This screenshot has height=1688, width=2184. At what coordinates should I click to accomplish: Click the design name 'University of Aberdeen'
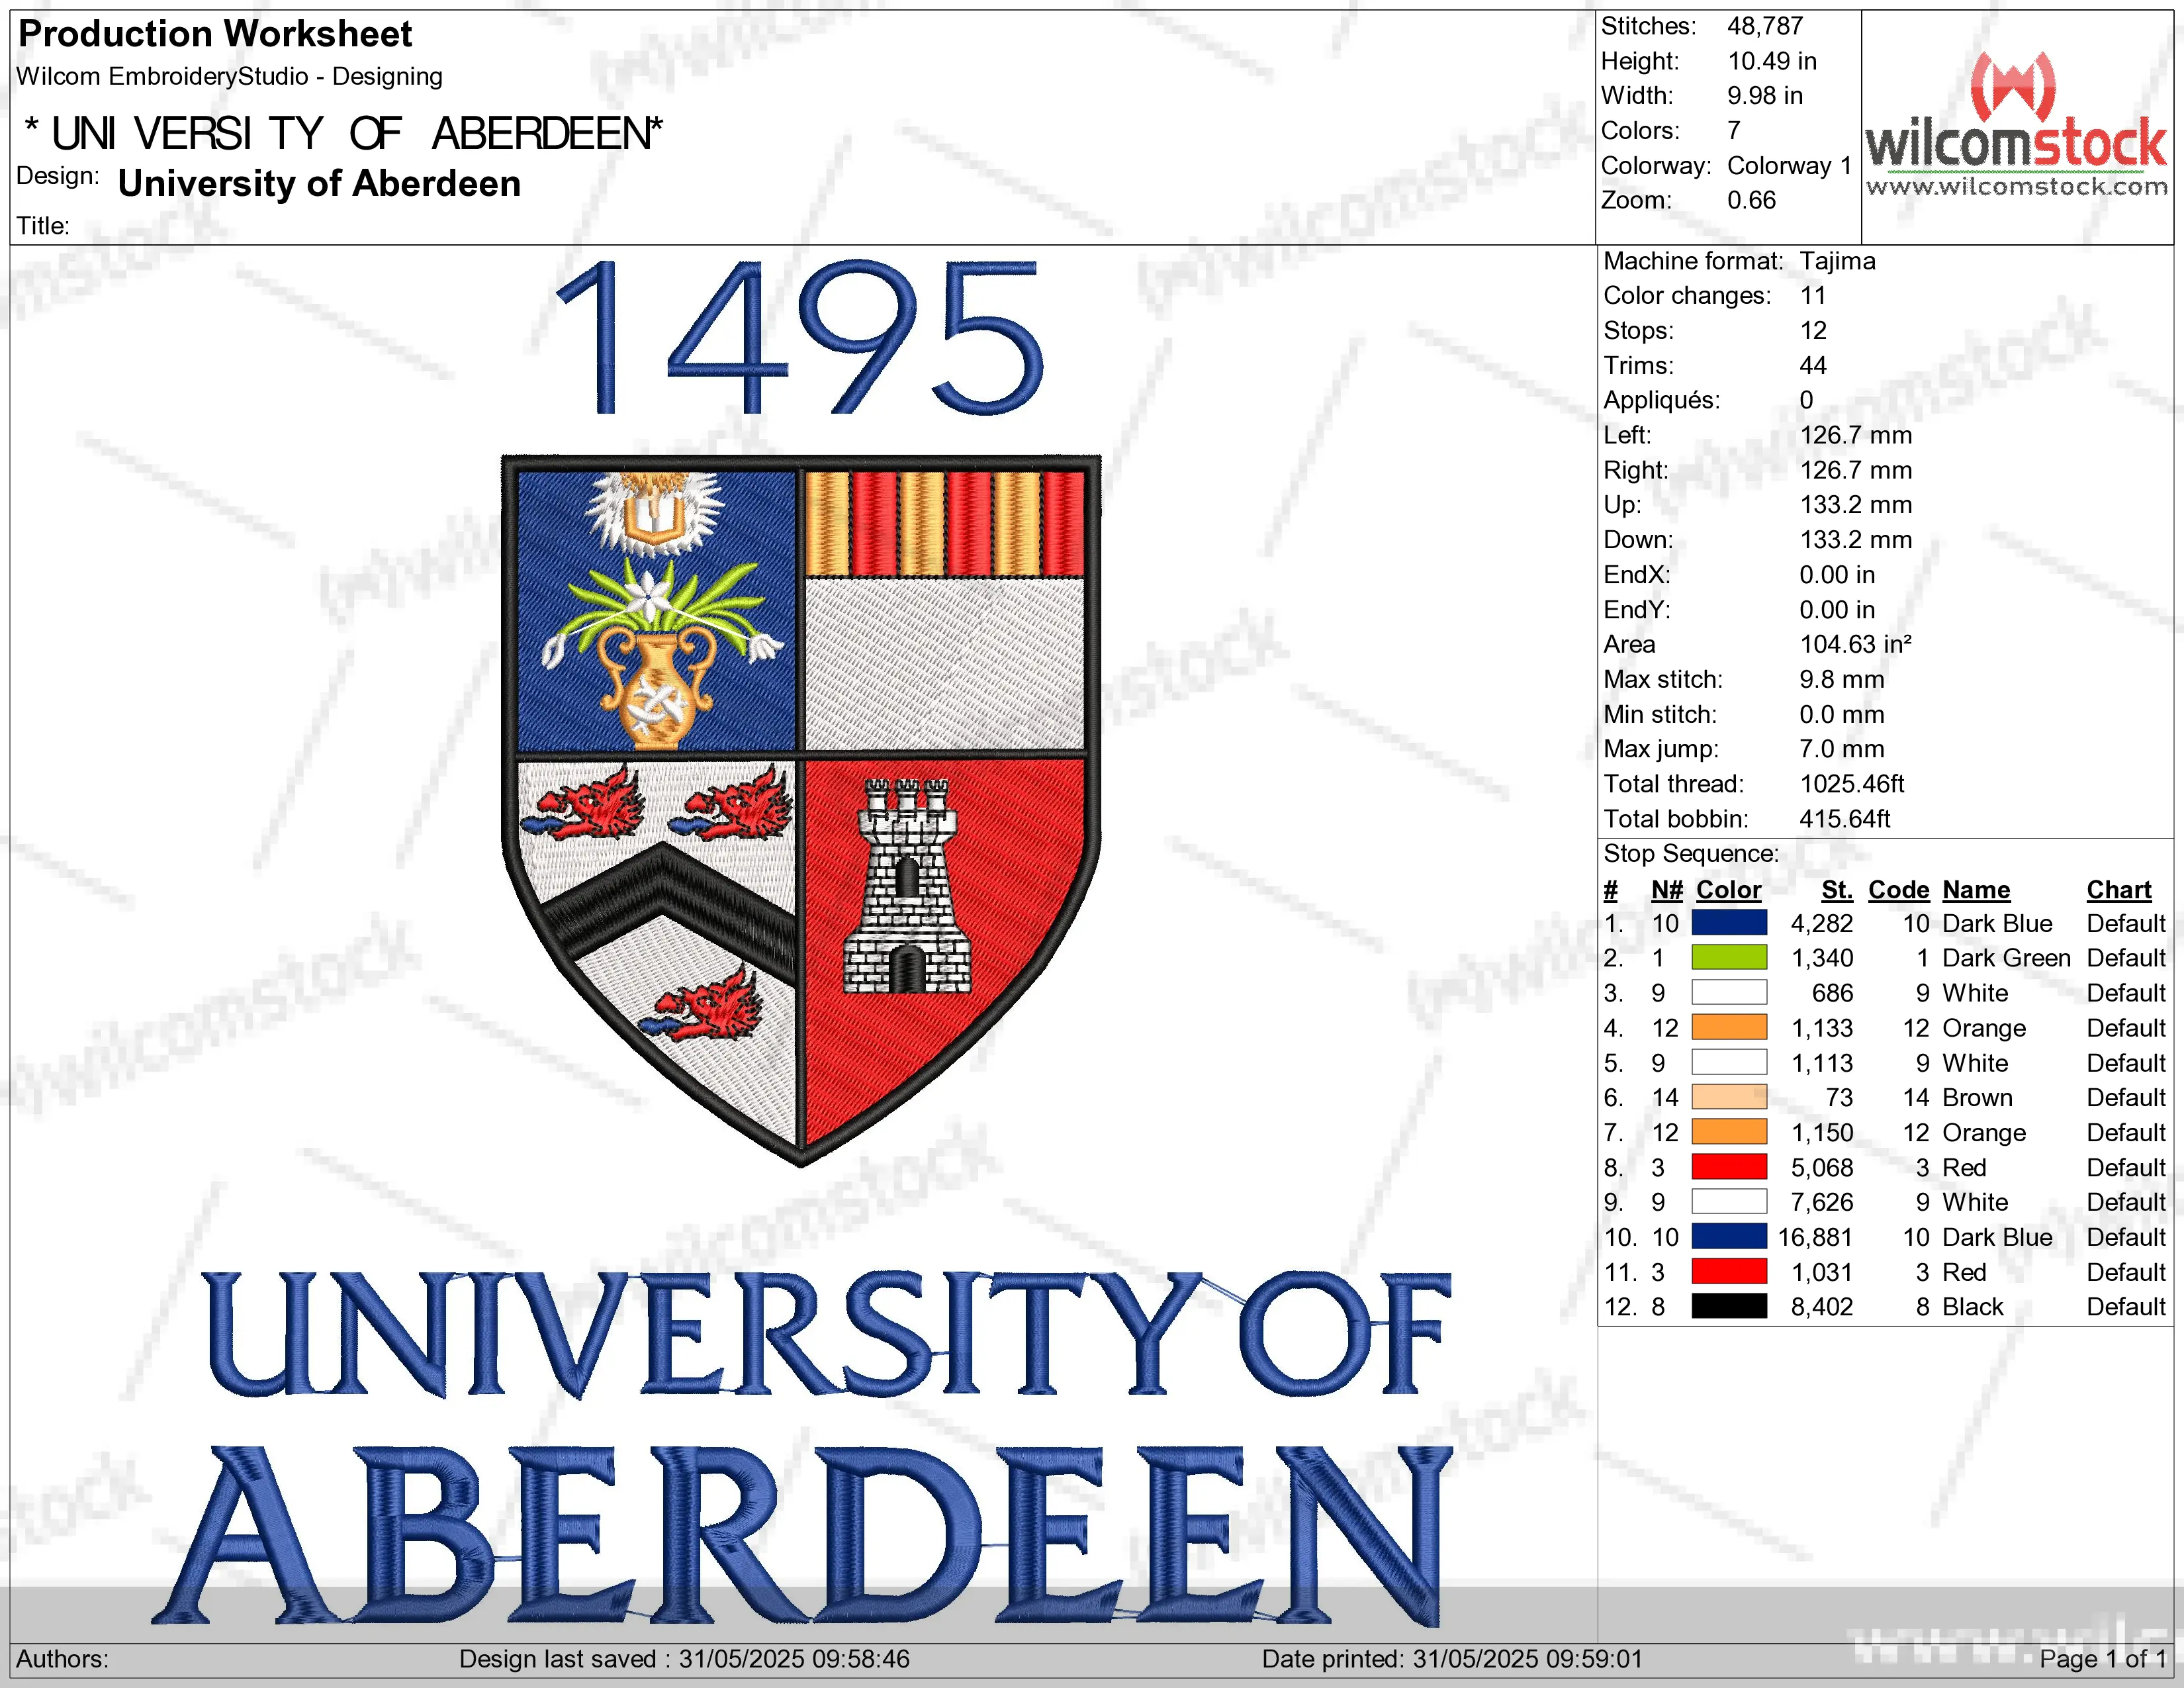319,184
